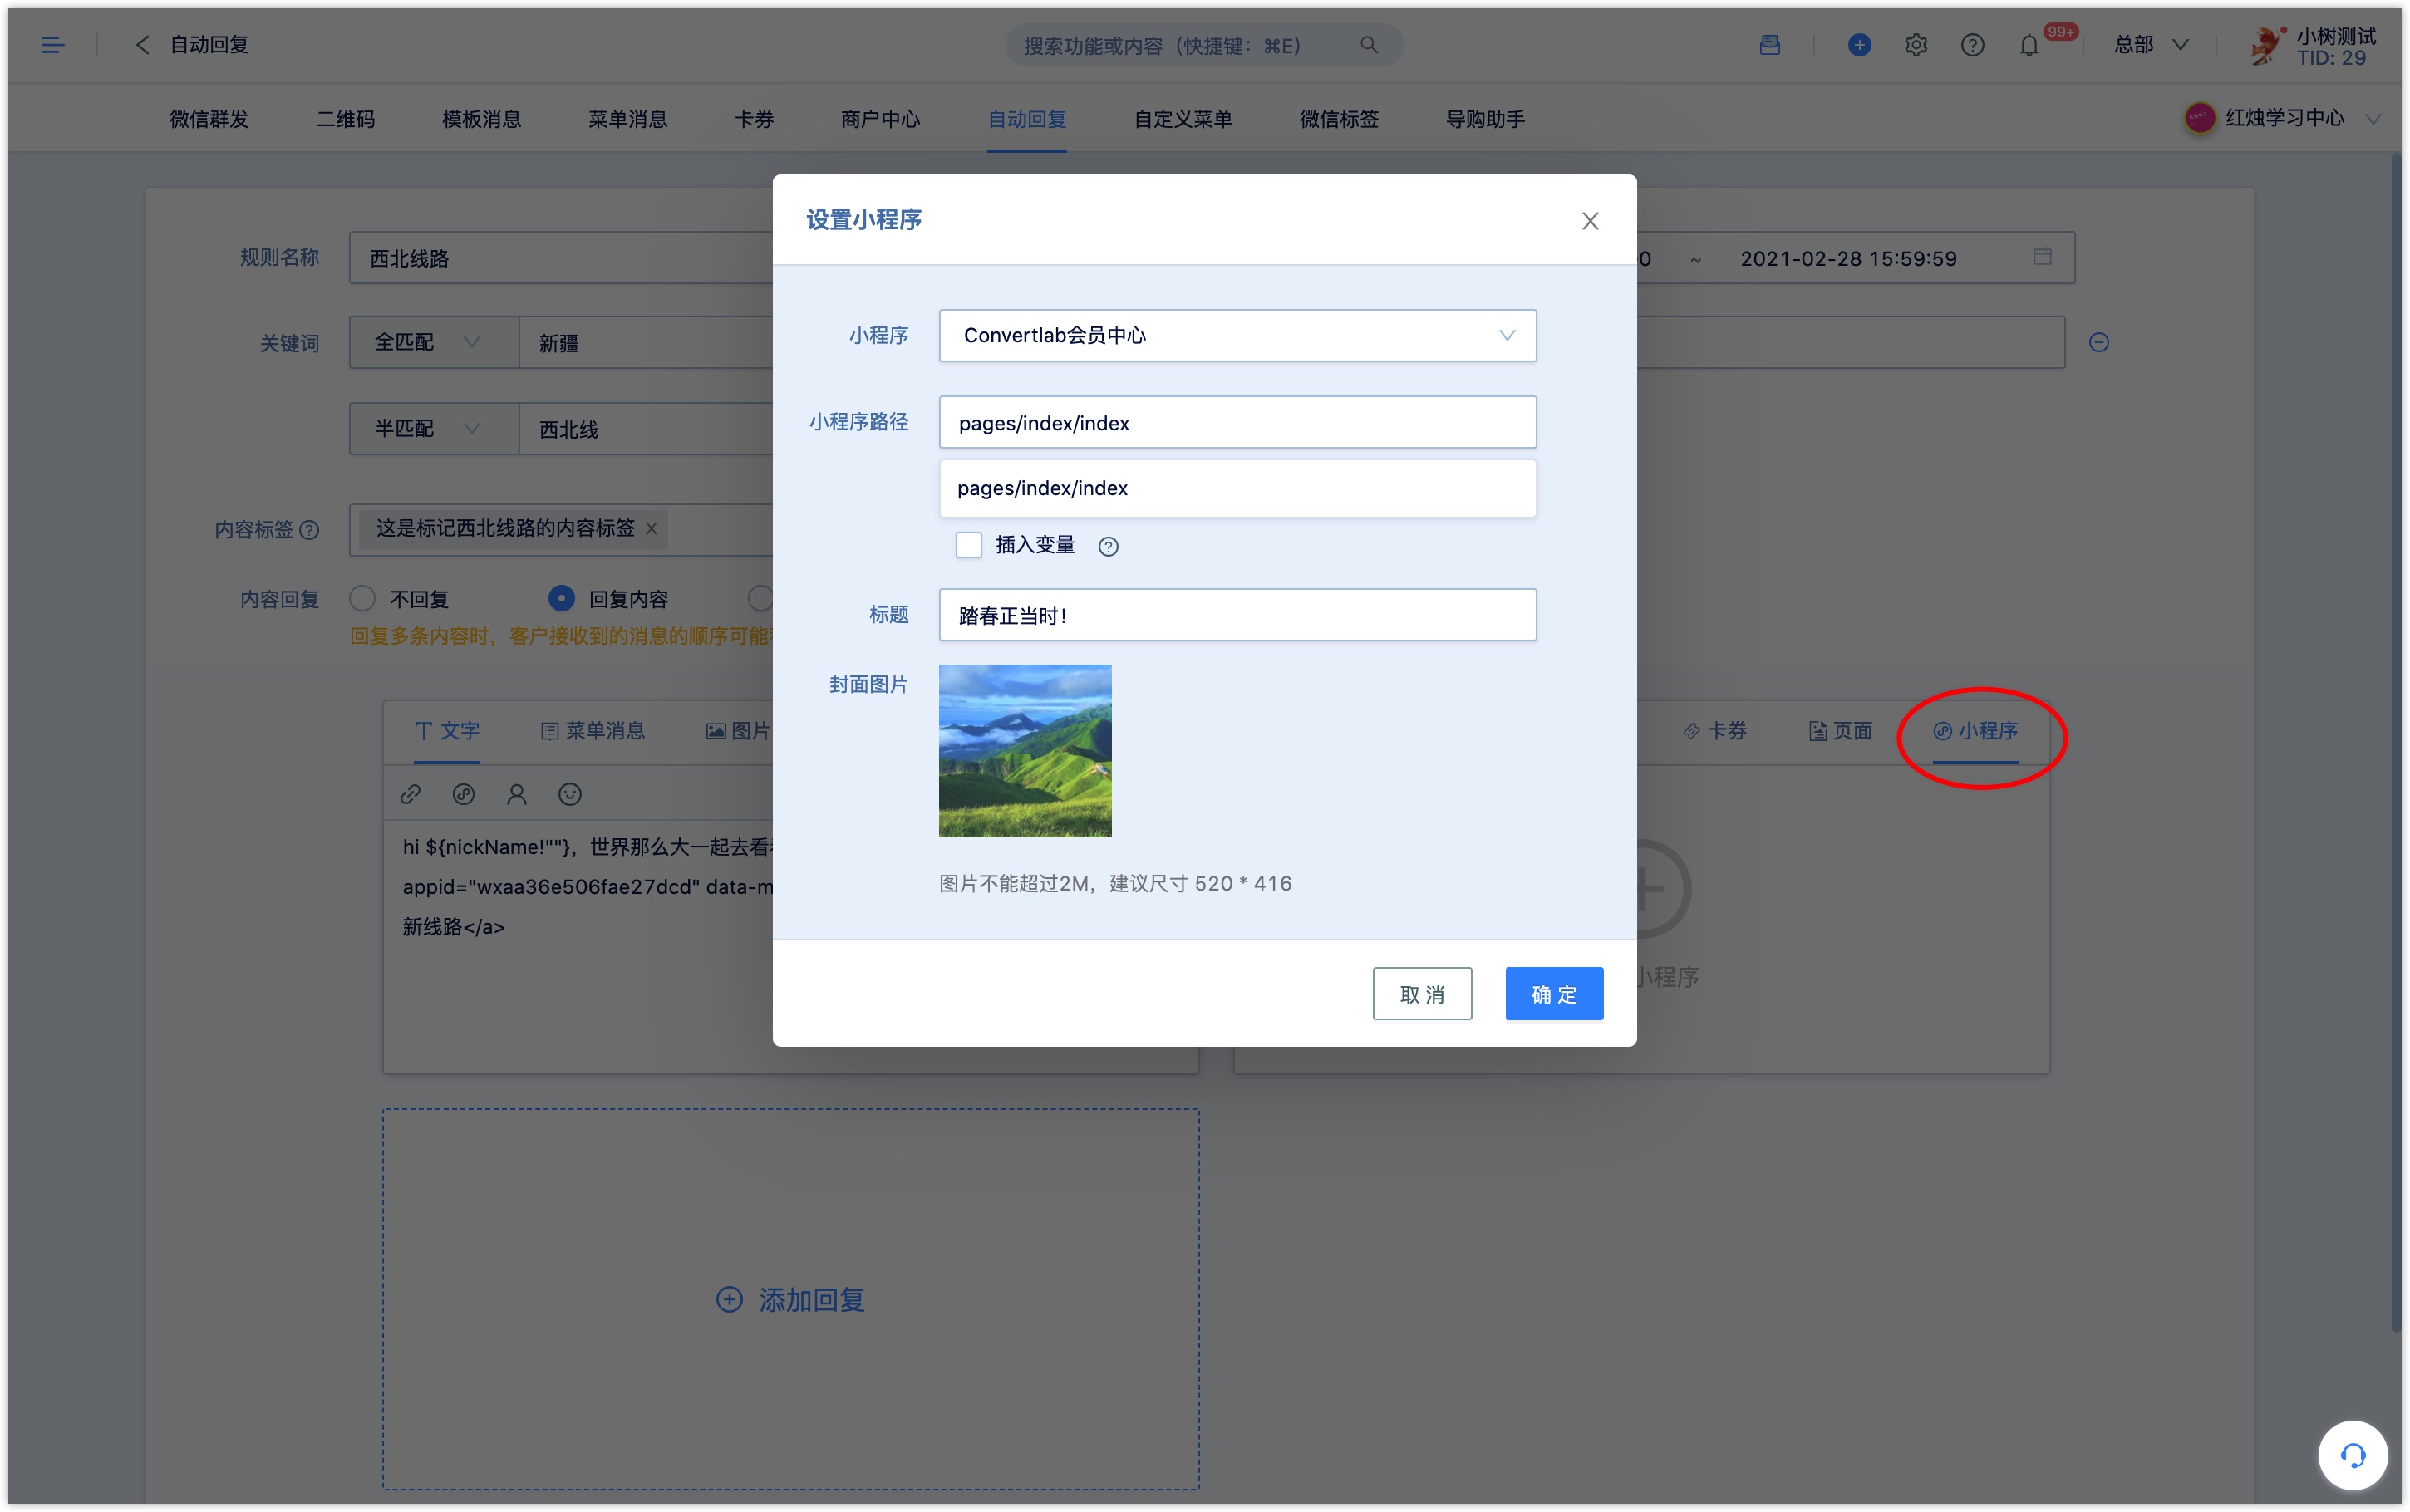Expand the 红烛学习中心 account dropdown
2410x1512 pixels.
pos(2371,119)
